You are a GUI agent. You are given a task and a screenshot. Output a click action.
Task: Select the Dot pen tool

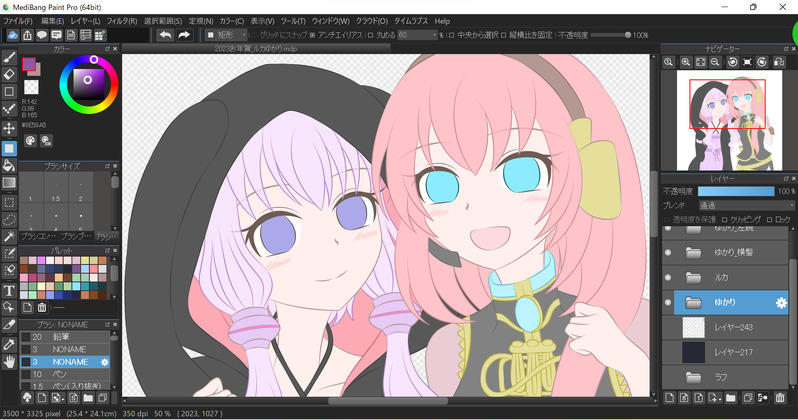click(x=9, y=109)
